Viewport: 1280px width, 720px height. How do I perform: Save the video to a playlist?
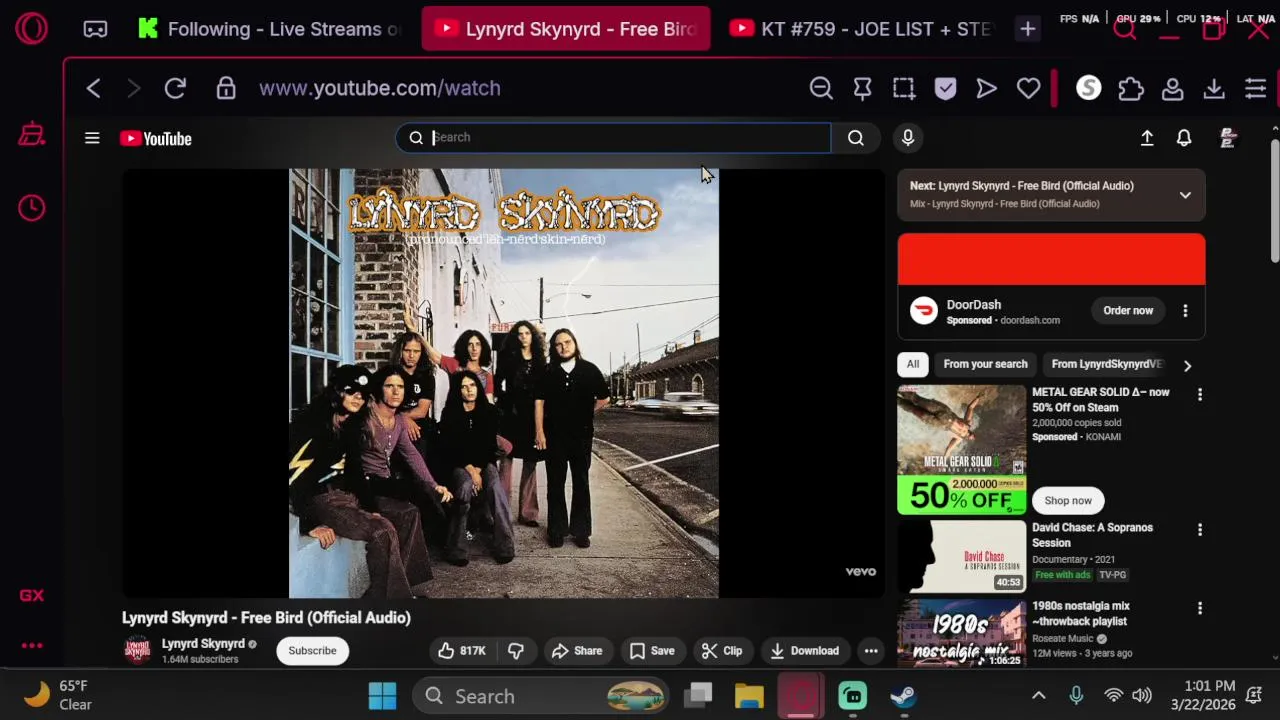click(652, 651)
